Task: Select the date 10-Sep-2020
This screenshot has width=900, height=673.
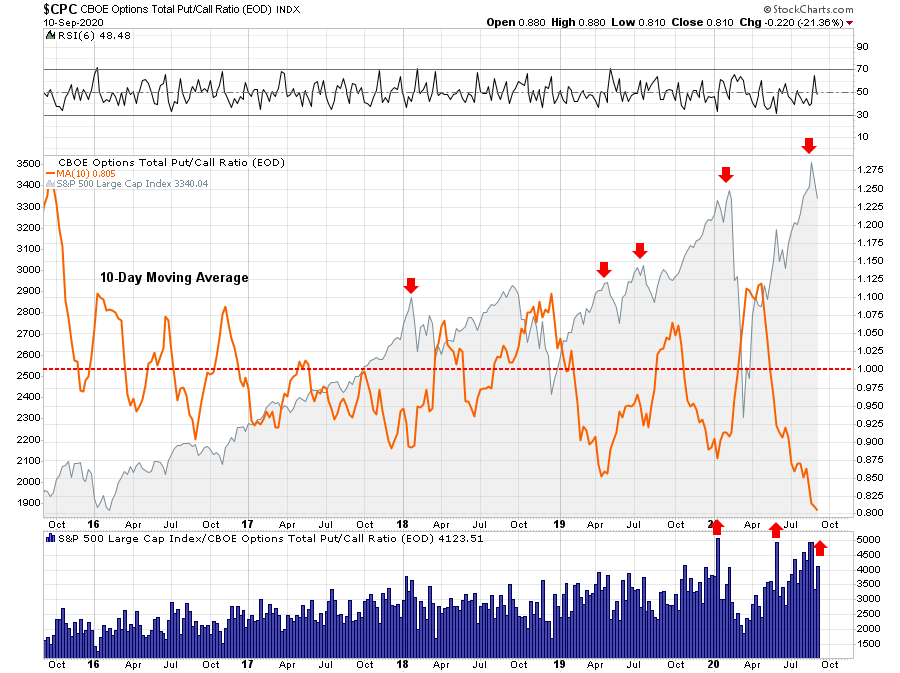Action: [x=73, y=22]
